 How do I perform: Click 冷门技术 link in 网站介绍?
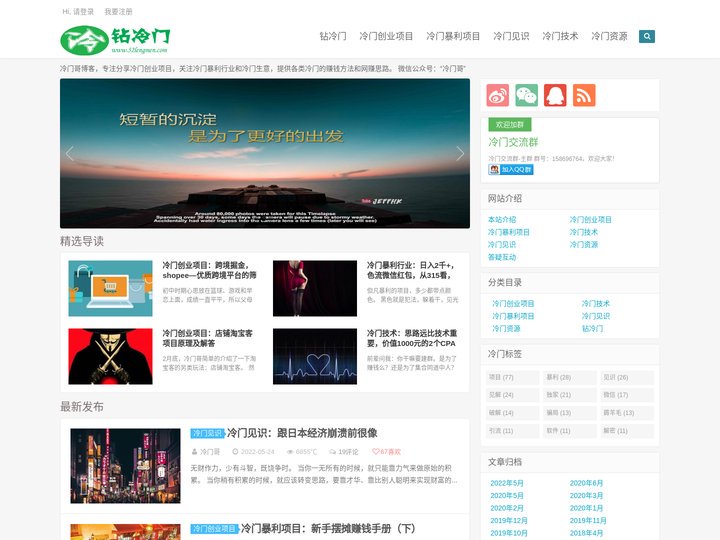[584, 232]
